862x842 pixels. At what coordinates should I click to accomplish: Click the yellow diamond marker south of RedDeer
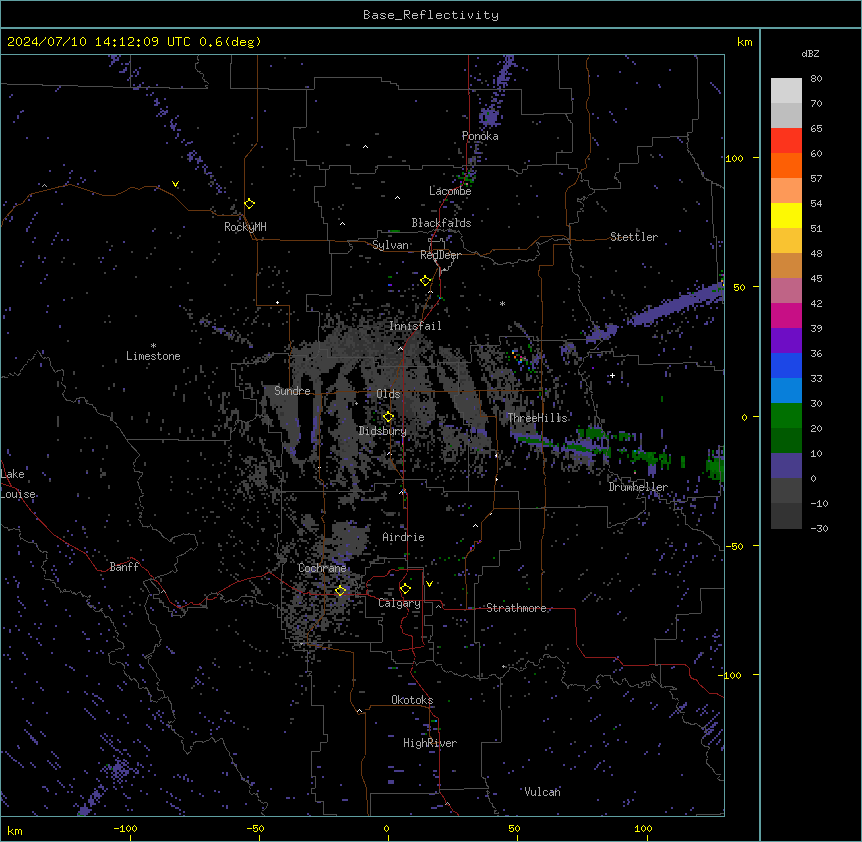point(426,281)
